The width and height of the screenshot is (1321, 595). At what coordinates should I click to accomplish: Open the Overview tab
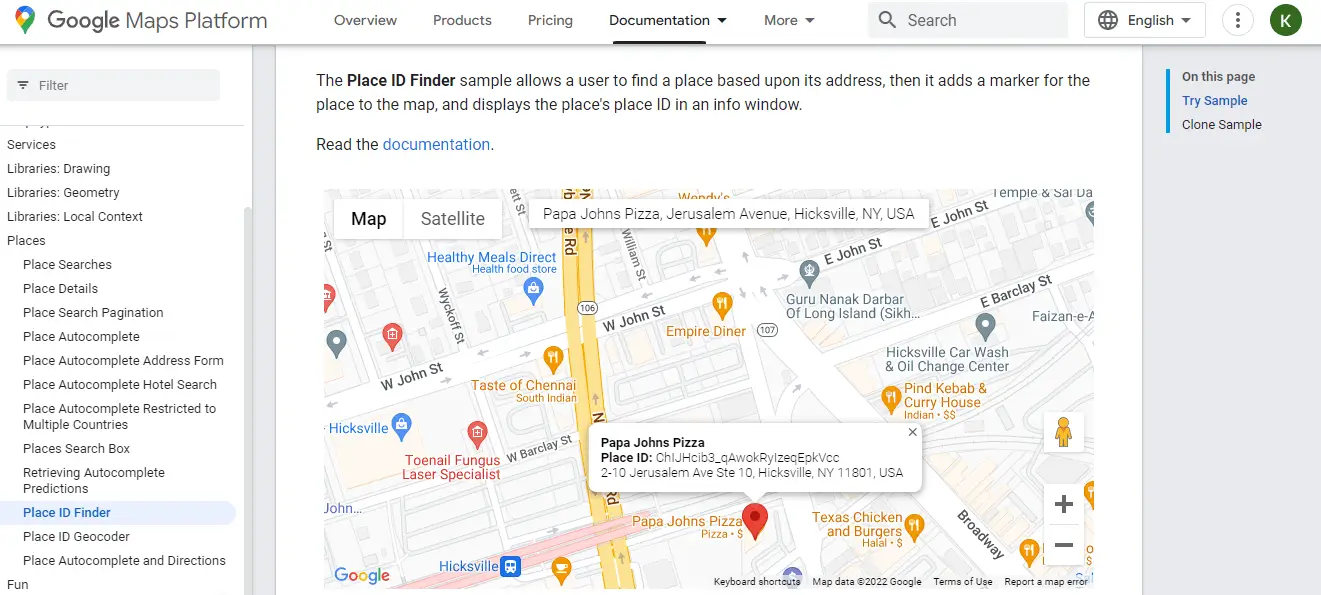[365, 20]
